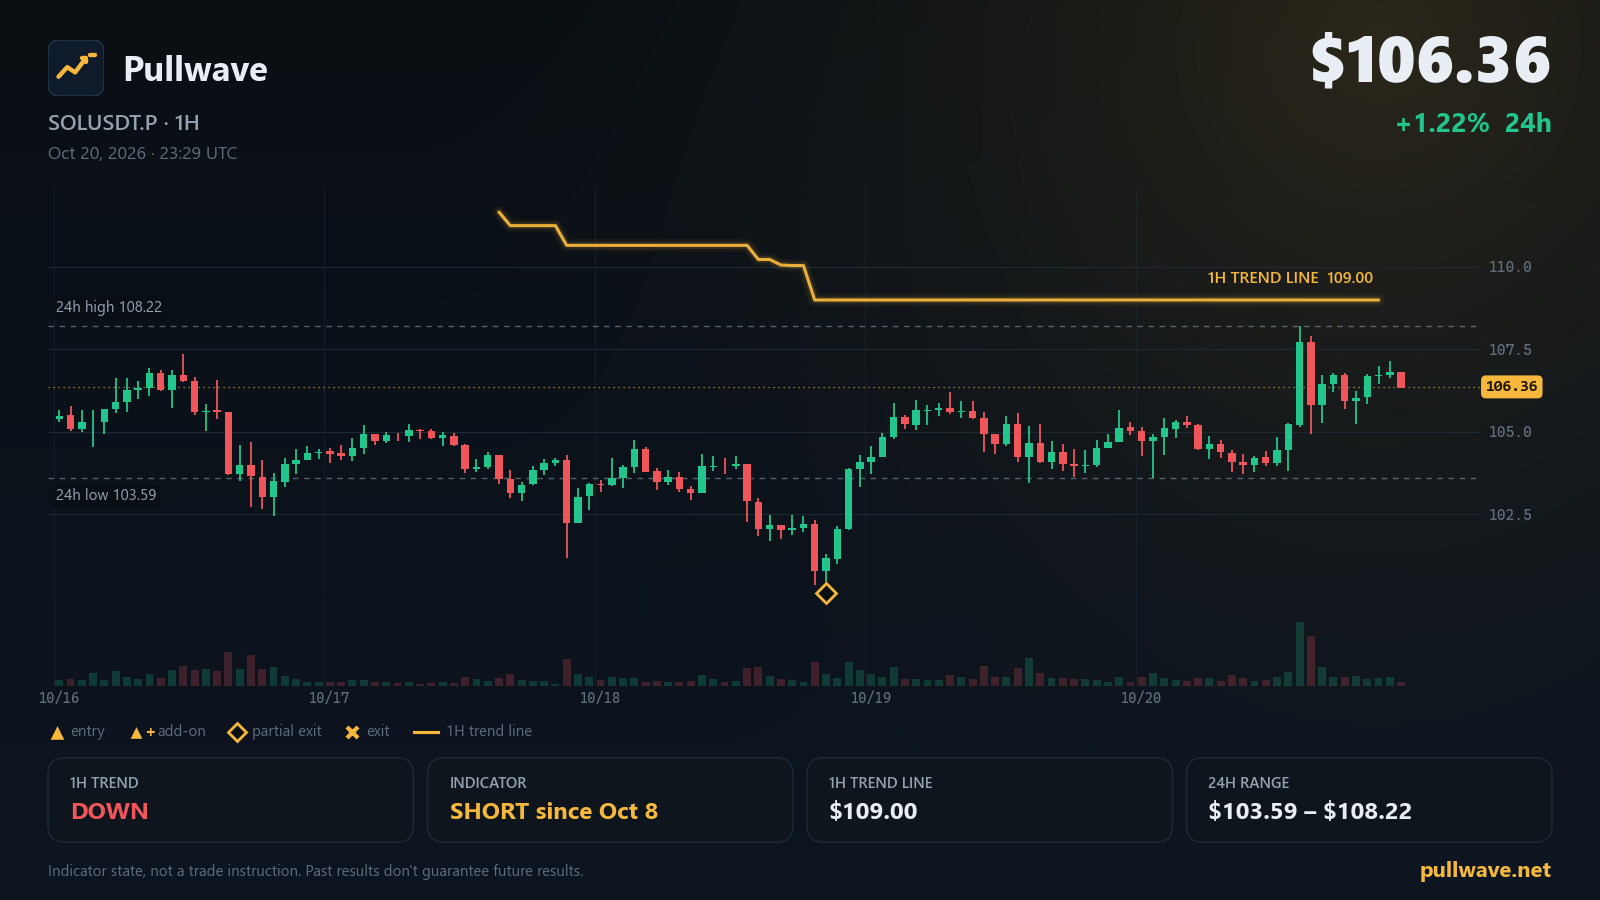Click the $109.00 trend line card value
Screen dimensions: 1600x900
[873, 811]
